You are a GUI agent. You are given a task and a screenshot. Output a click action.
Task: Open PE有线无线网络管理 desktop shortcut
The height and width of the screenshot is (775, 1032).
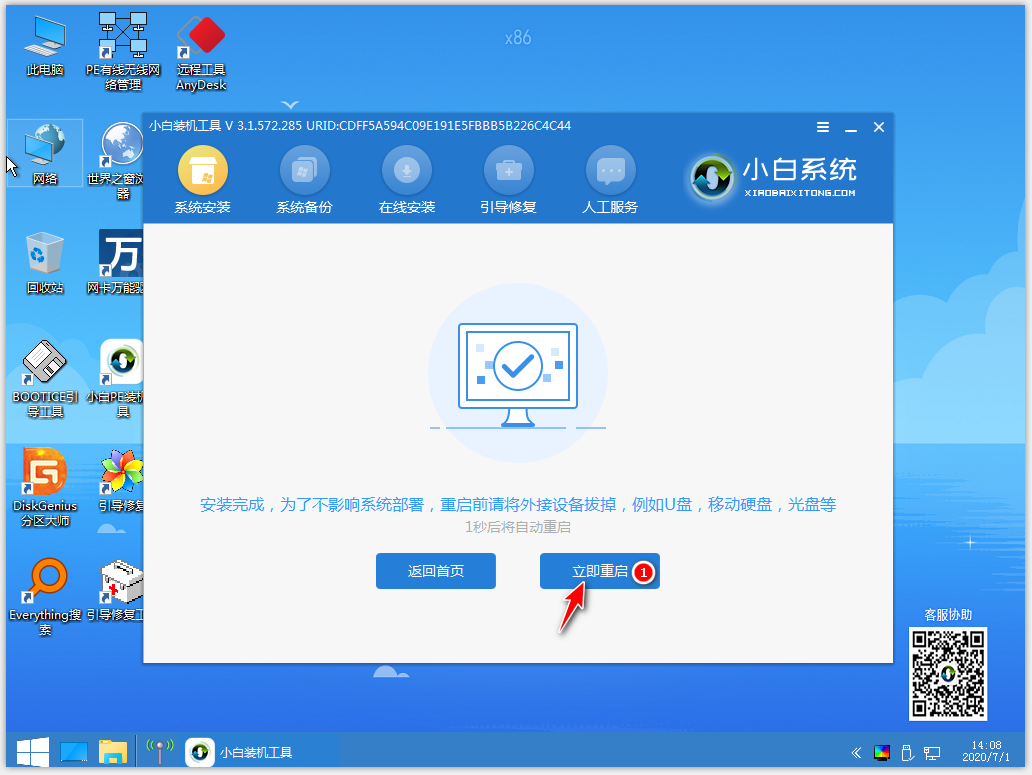(123, 53)
